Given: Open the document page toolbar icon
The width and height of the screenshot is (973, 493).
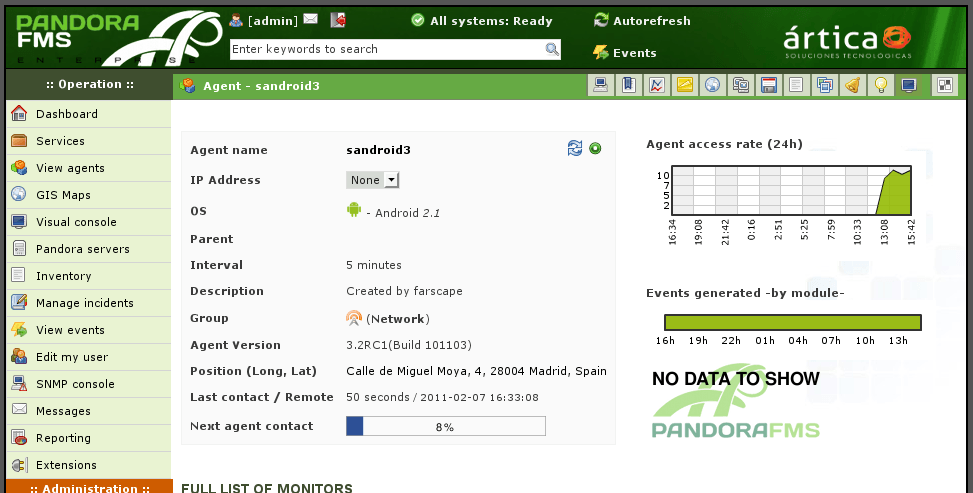Looking at the screenshot, I should (x=796, y=85).
